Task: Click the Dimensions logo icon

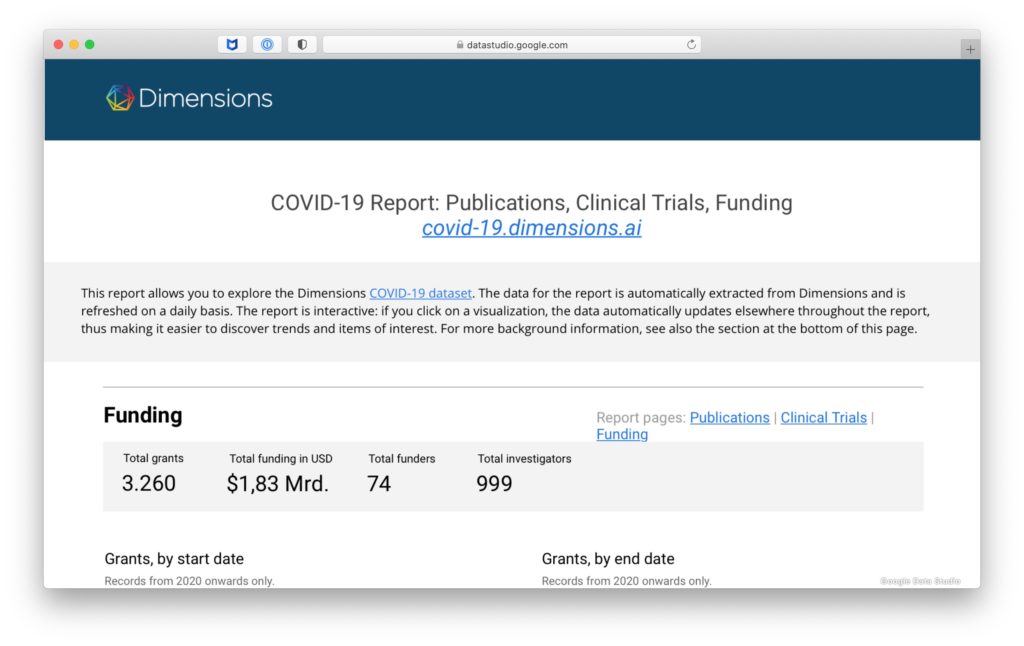Action: [120, 98]
